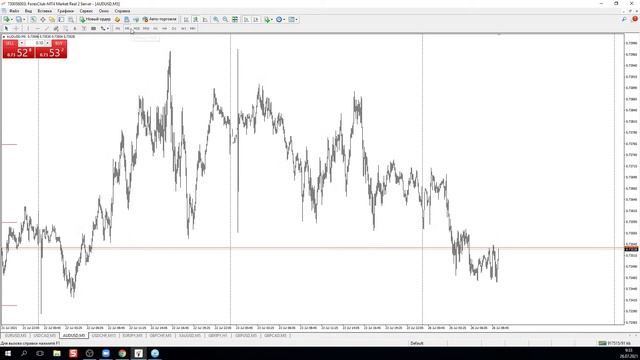Open the Strategy Tester icon

coord(71,19)
